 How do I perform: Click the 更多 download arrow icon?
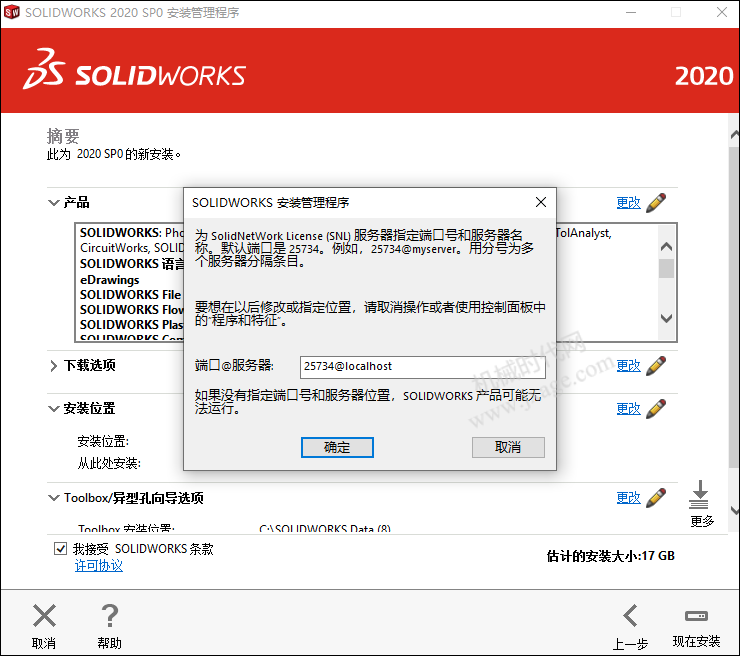tap(699, 495)
